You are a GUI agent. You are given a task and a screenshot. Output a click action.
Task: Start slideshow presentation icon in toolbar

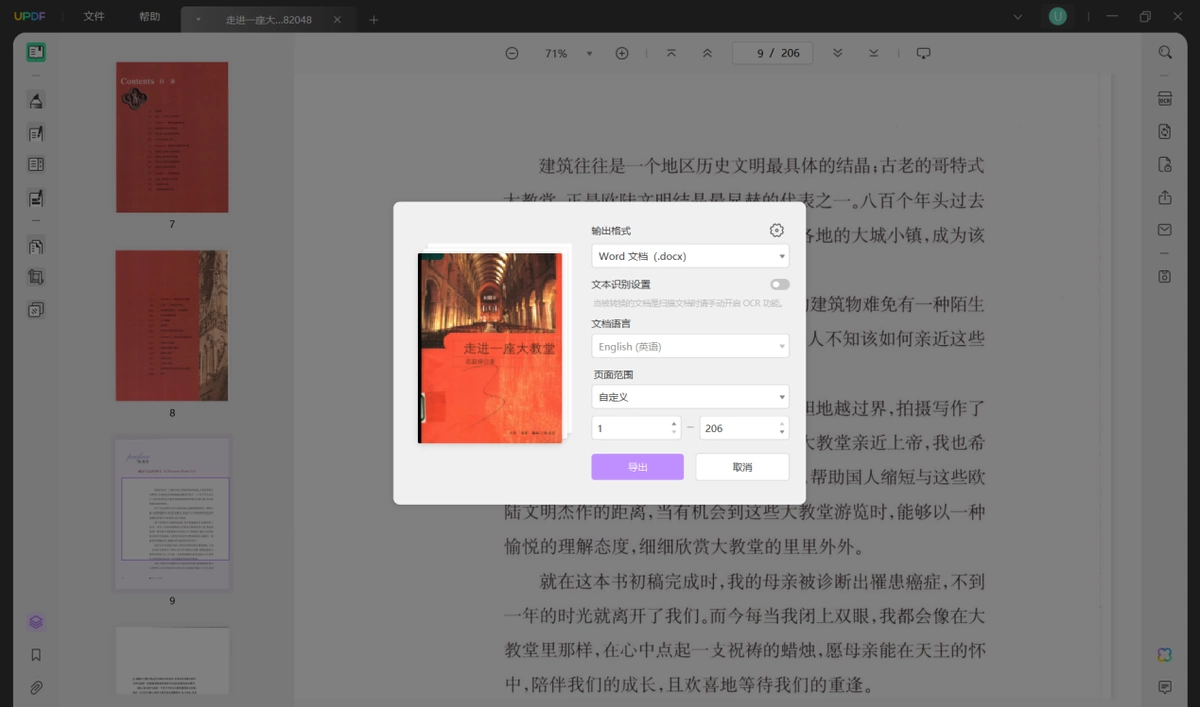click(x=923, y=53)
